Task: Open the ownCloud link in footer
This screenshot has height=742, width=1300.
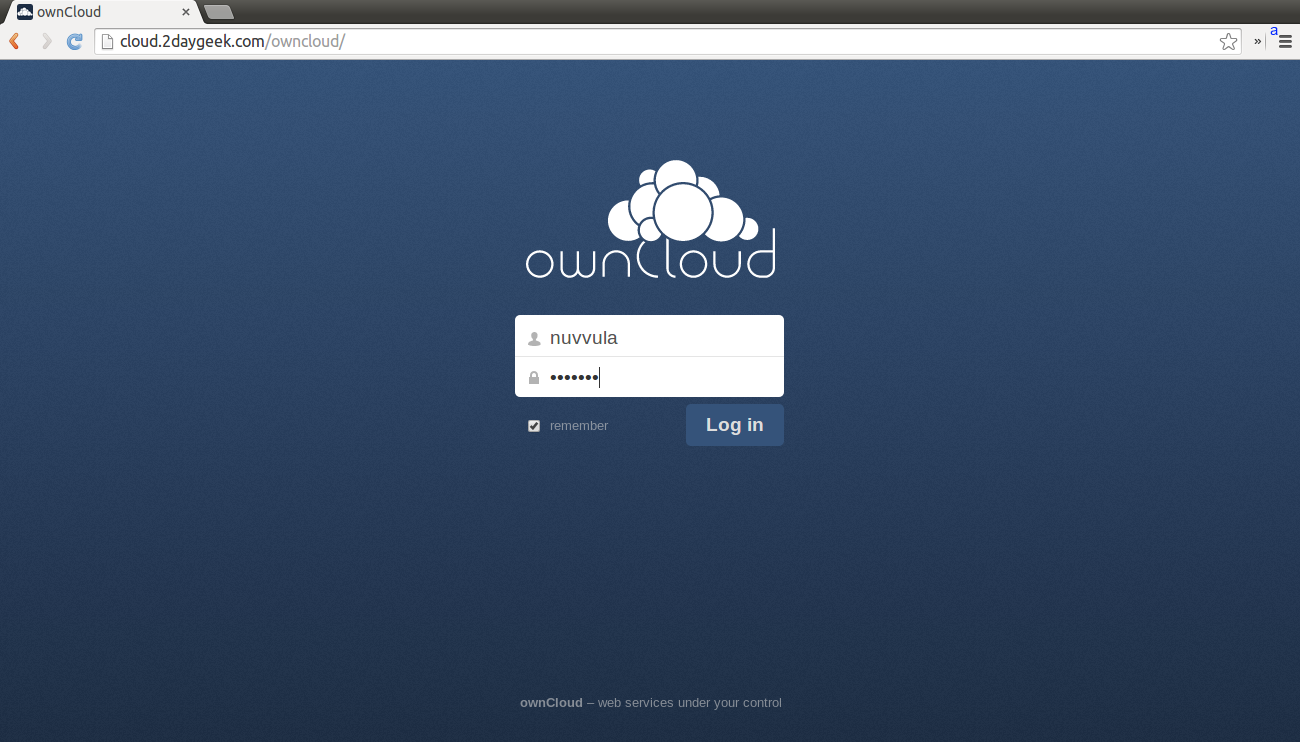Action: pos(551,703)
